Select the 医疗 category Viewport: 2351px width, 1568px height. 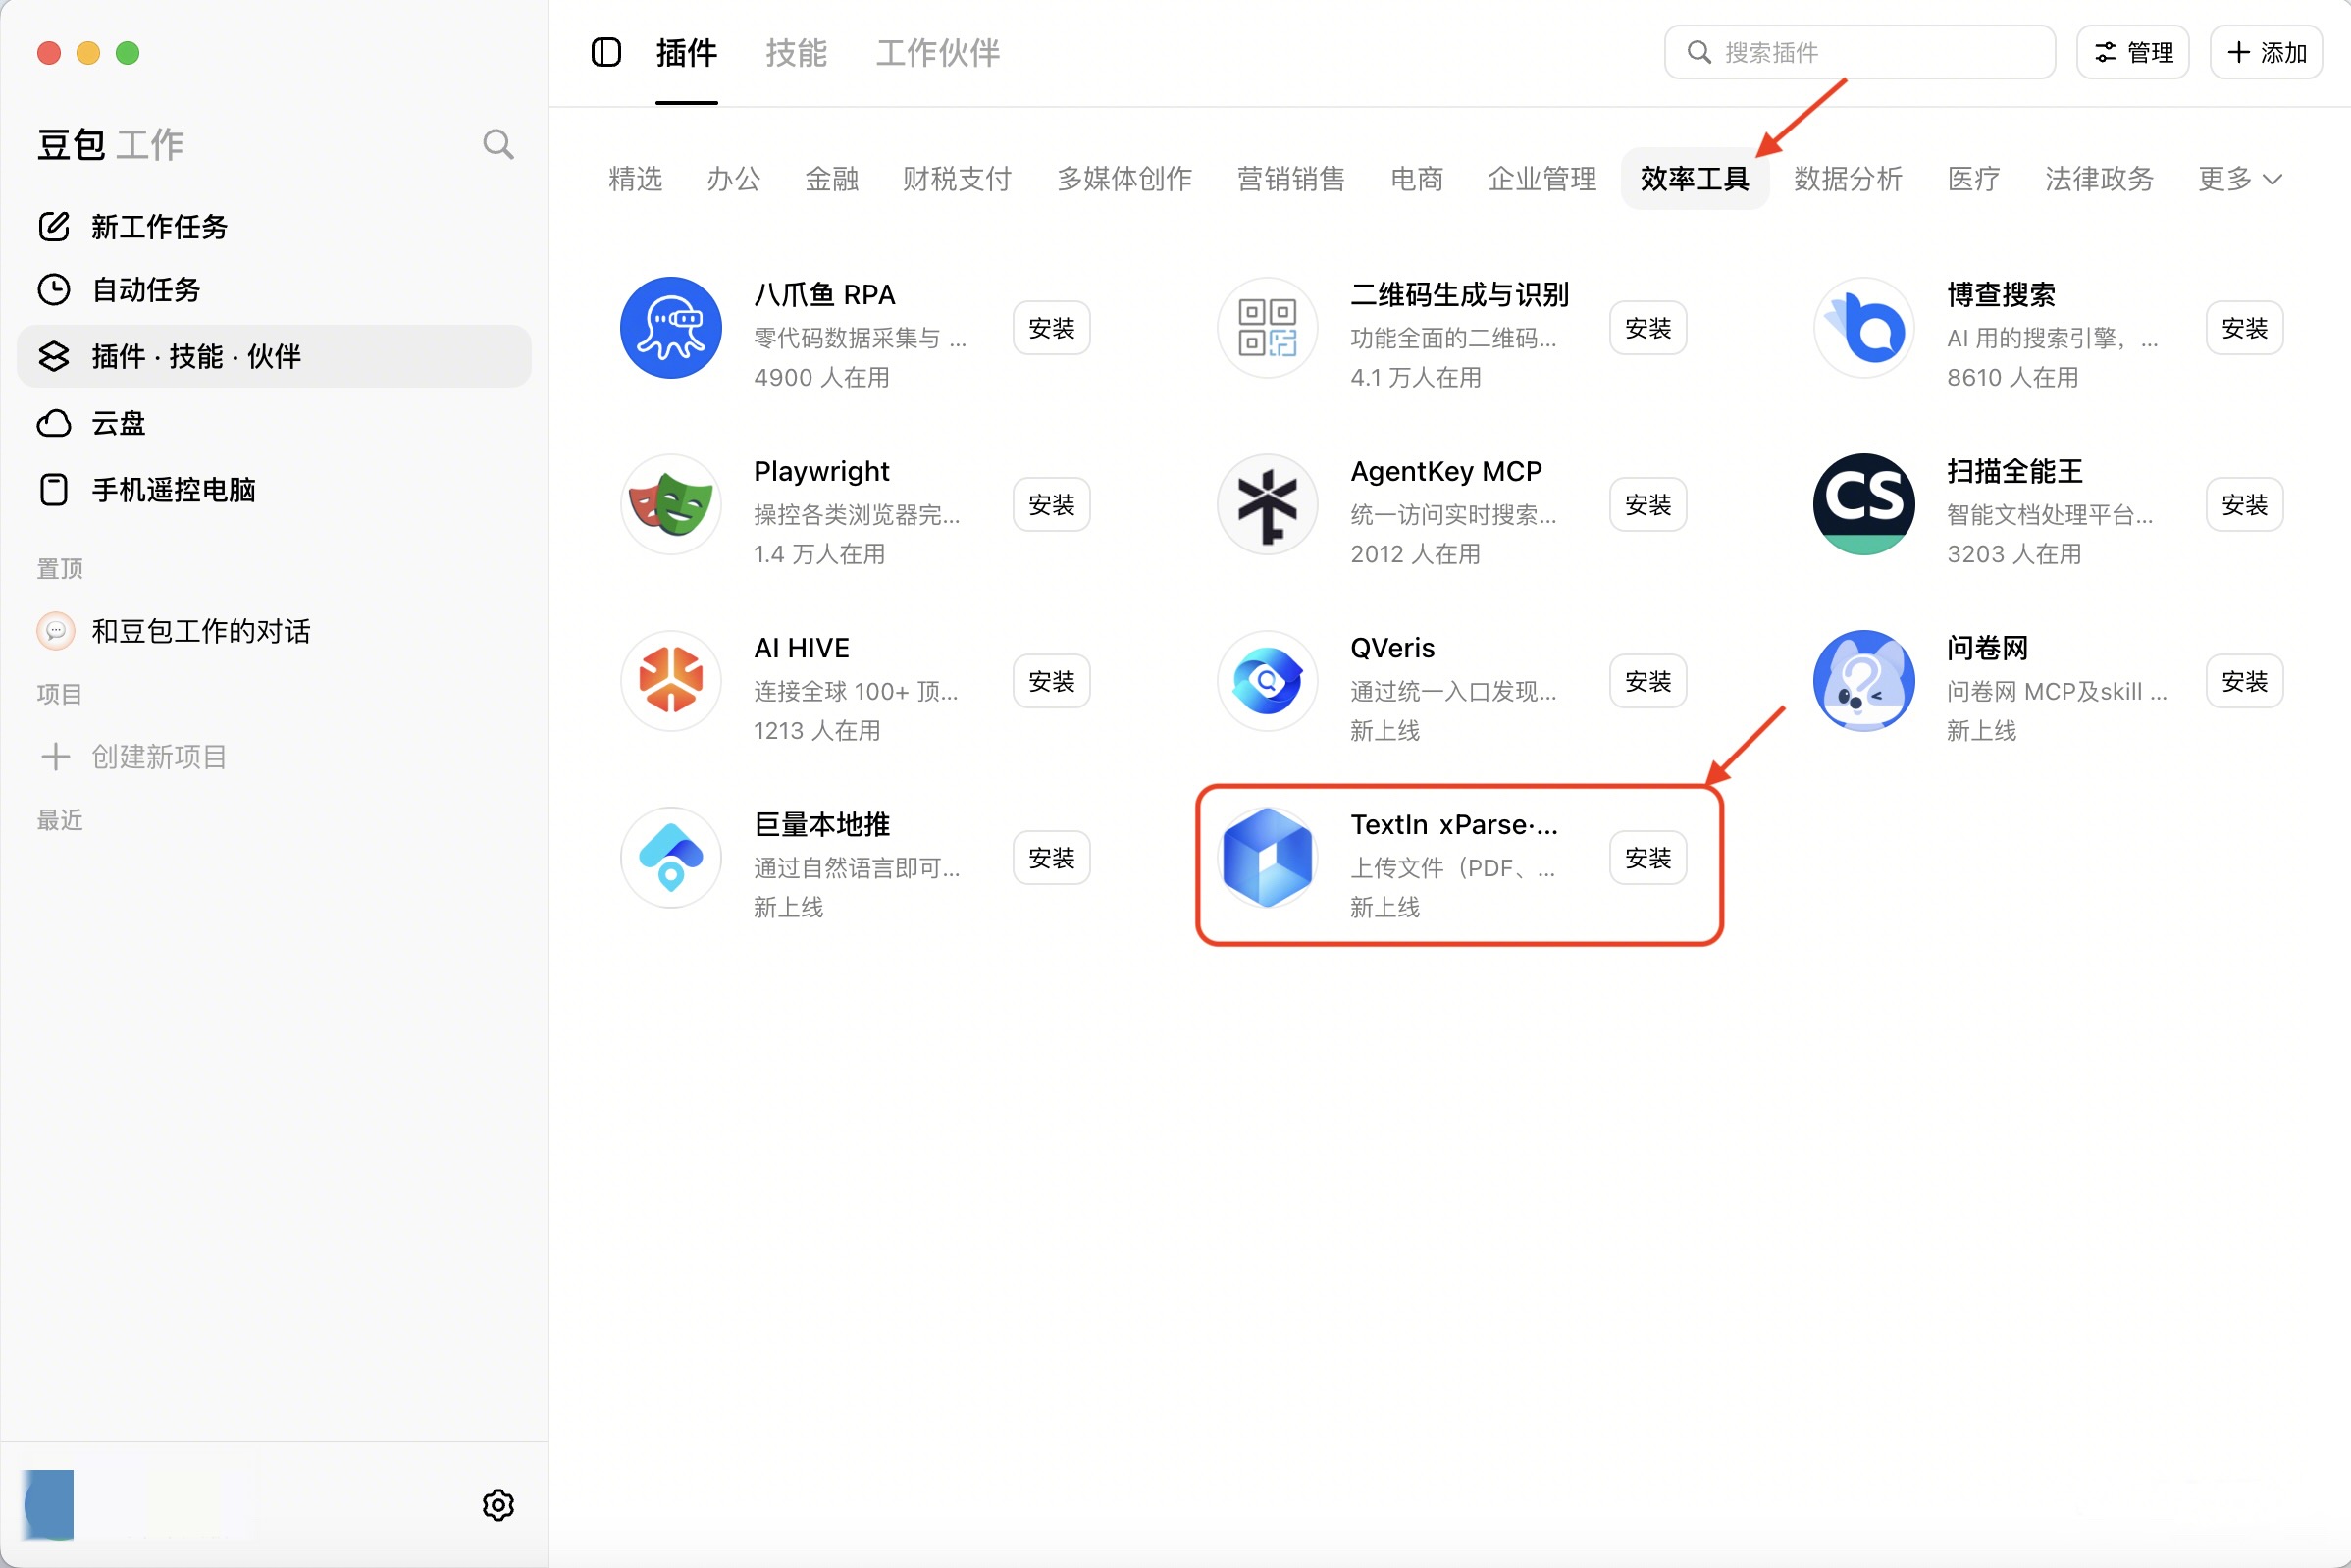[x=1974, y=179]
